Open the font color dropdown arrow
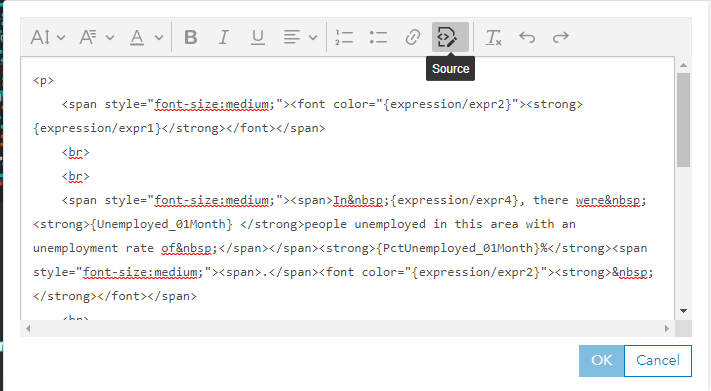This screenshot has height=391, width=711. coord(159,38)
